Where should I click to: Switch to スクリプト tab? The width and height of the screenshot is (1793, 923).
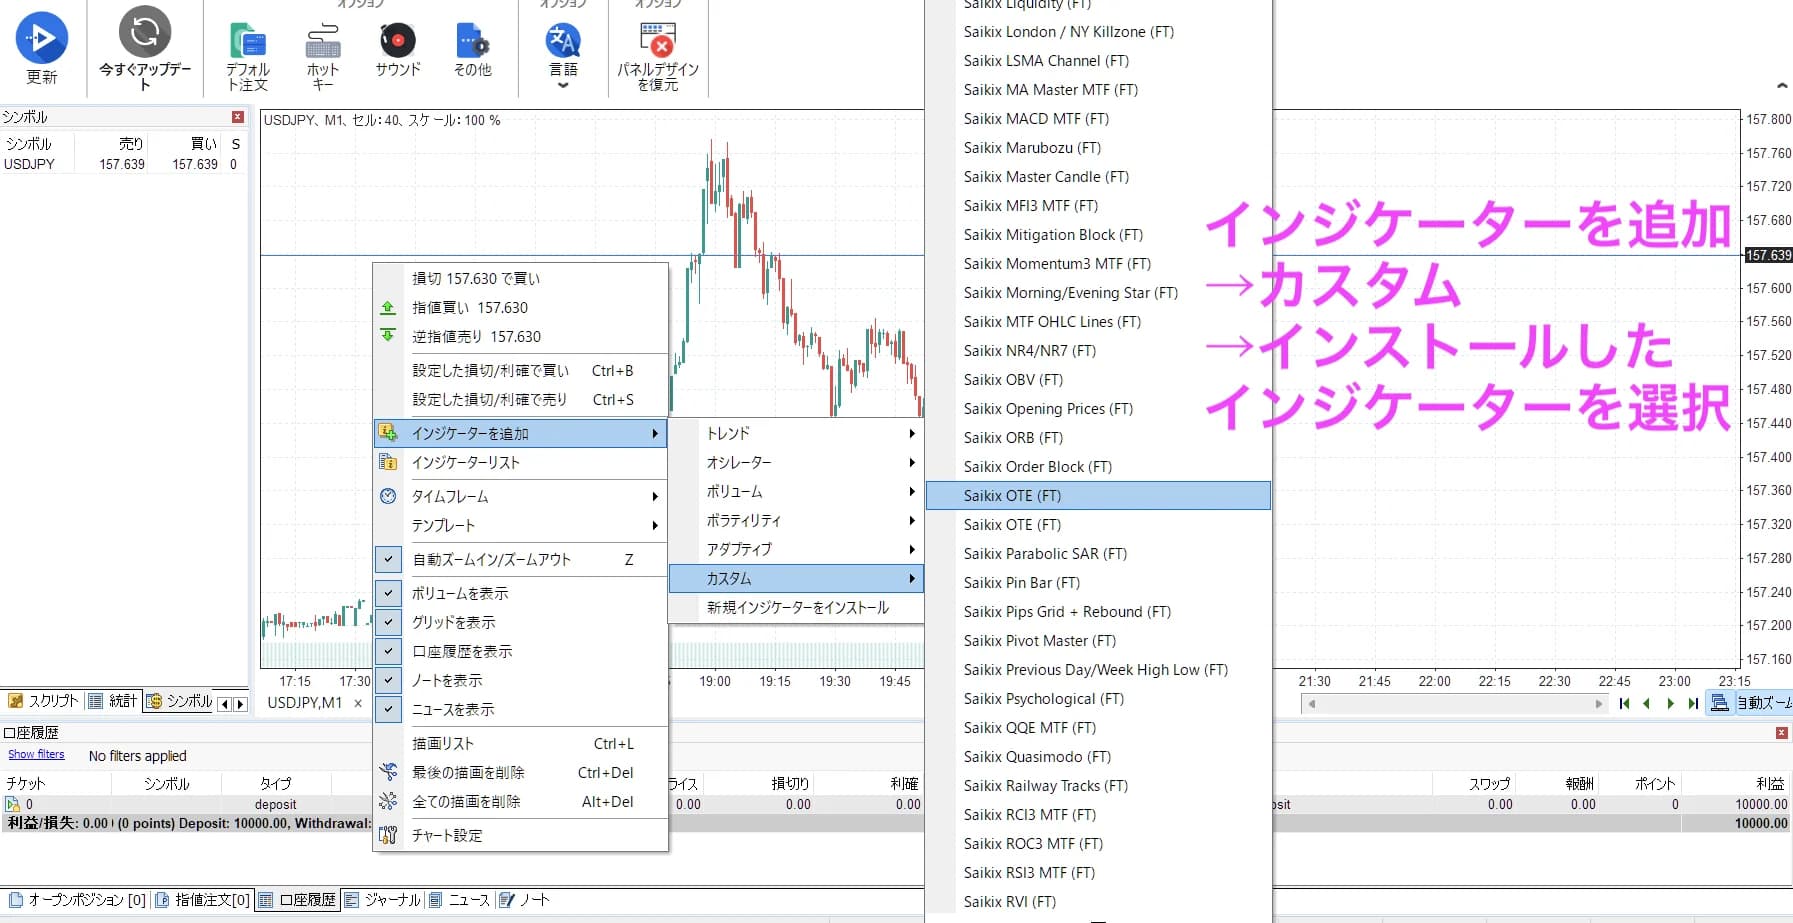(x=42, y=701)
